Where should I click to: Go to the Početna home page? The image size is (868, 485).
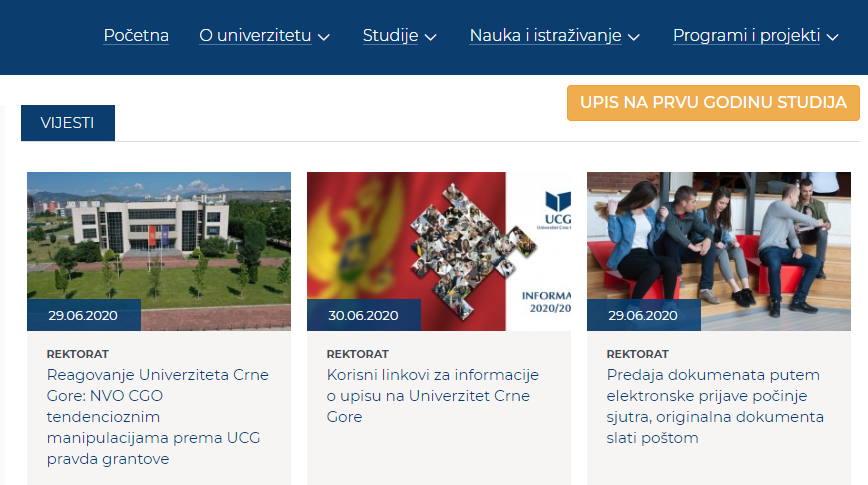pyautogui.click(x=136, y=35)
